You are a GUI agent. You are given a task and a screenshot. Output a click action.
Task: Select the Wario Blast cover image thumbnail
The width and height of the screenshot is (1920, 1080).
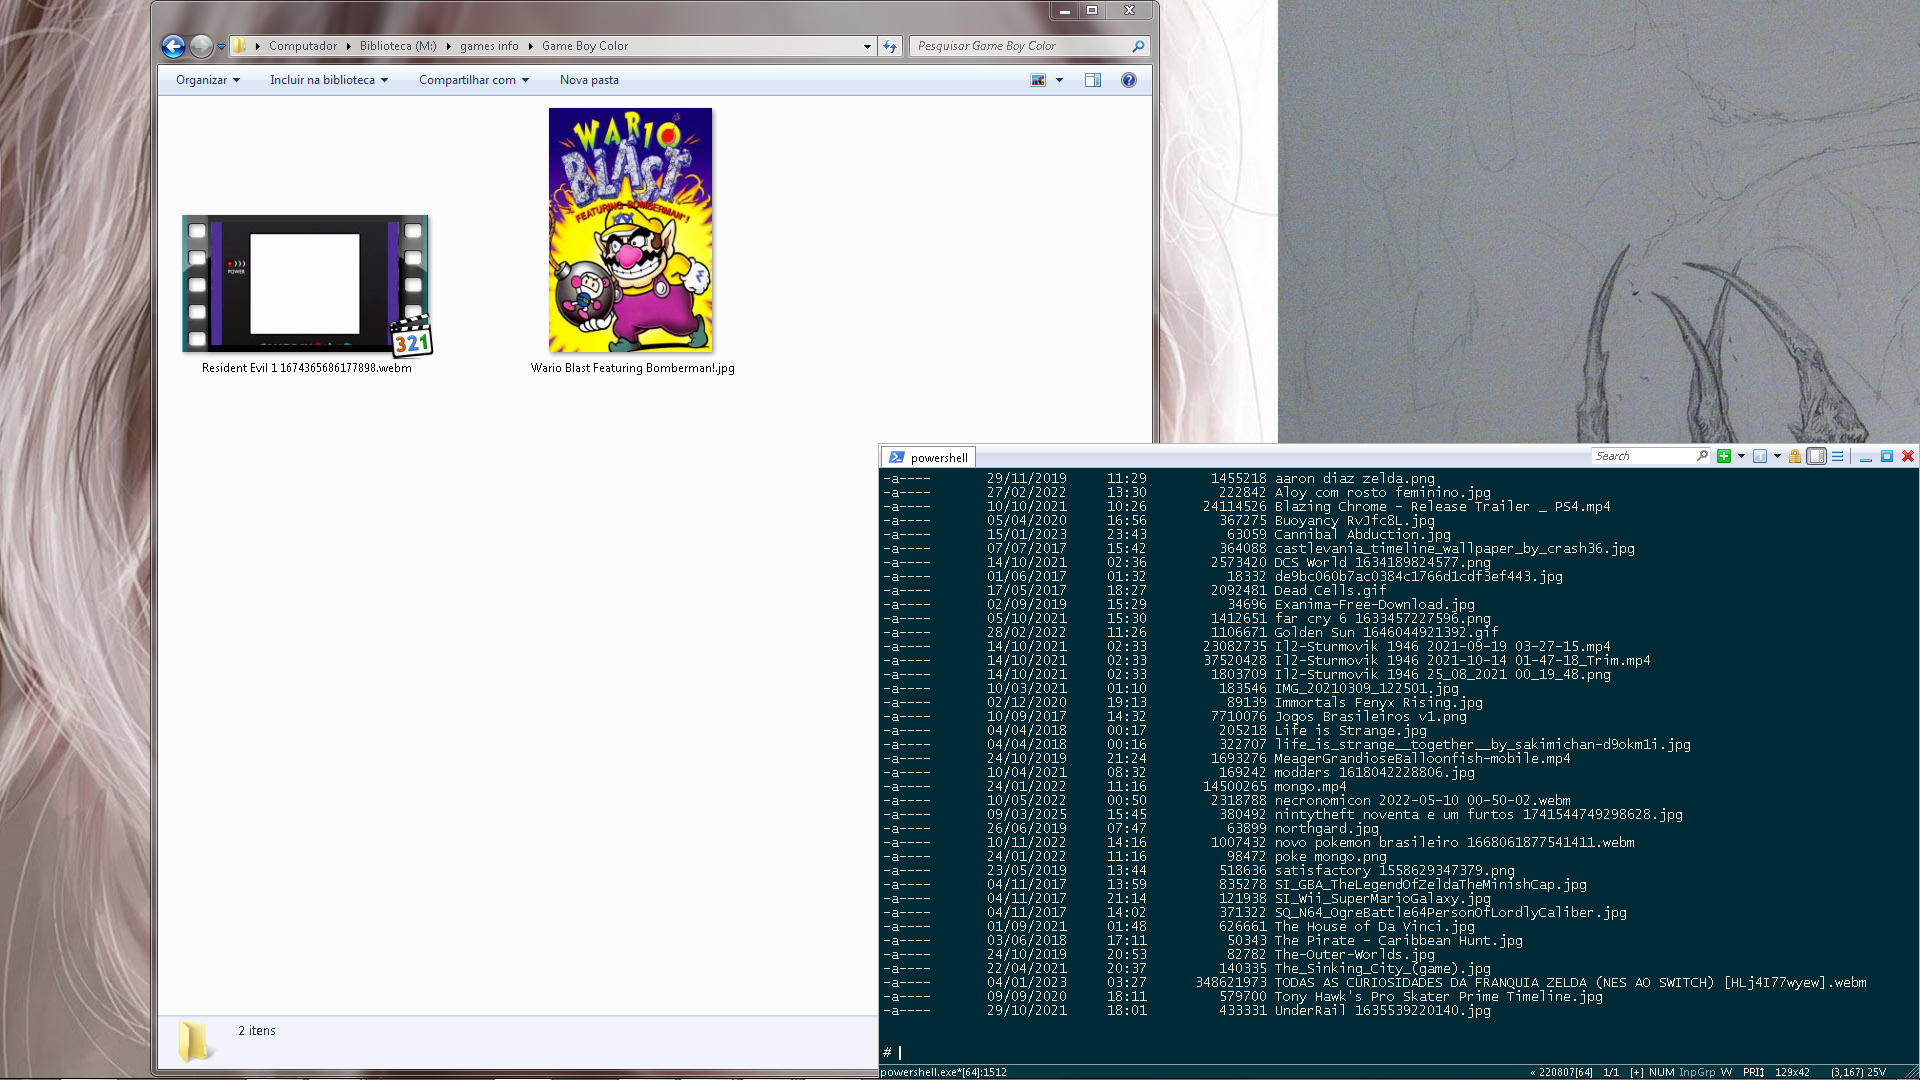(630, 230)
